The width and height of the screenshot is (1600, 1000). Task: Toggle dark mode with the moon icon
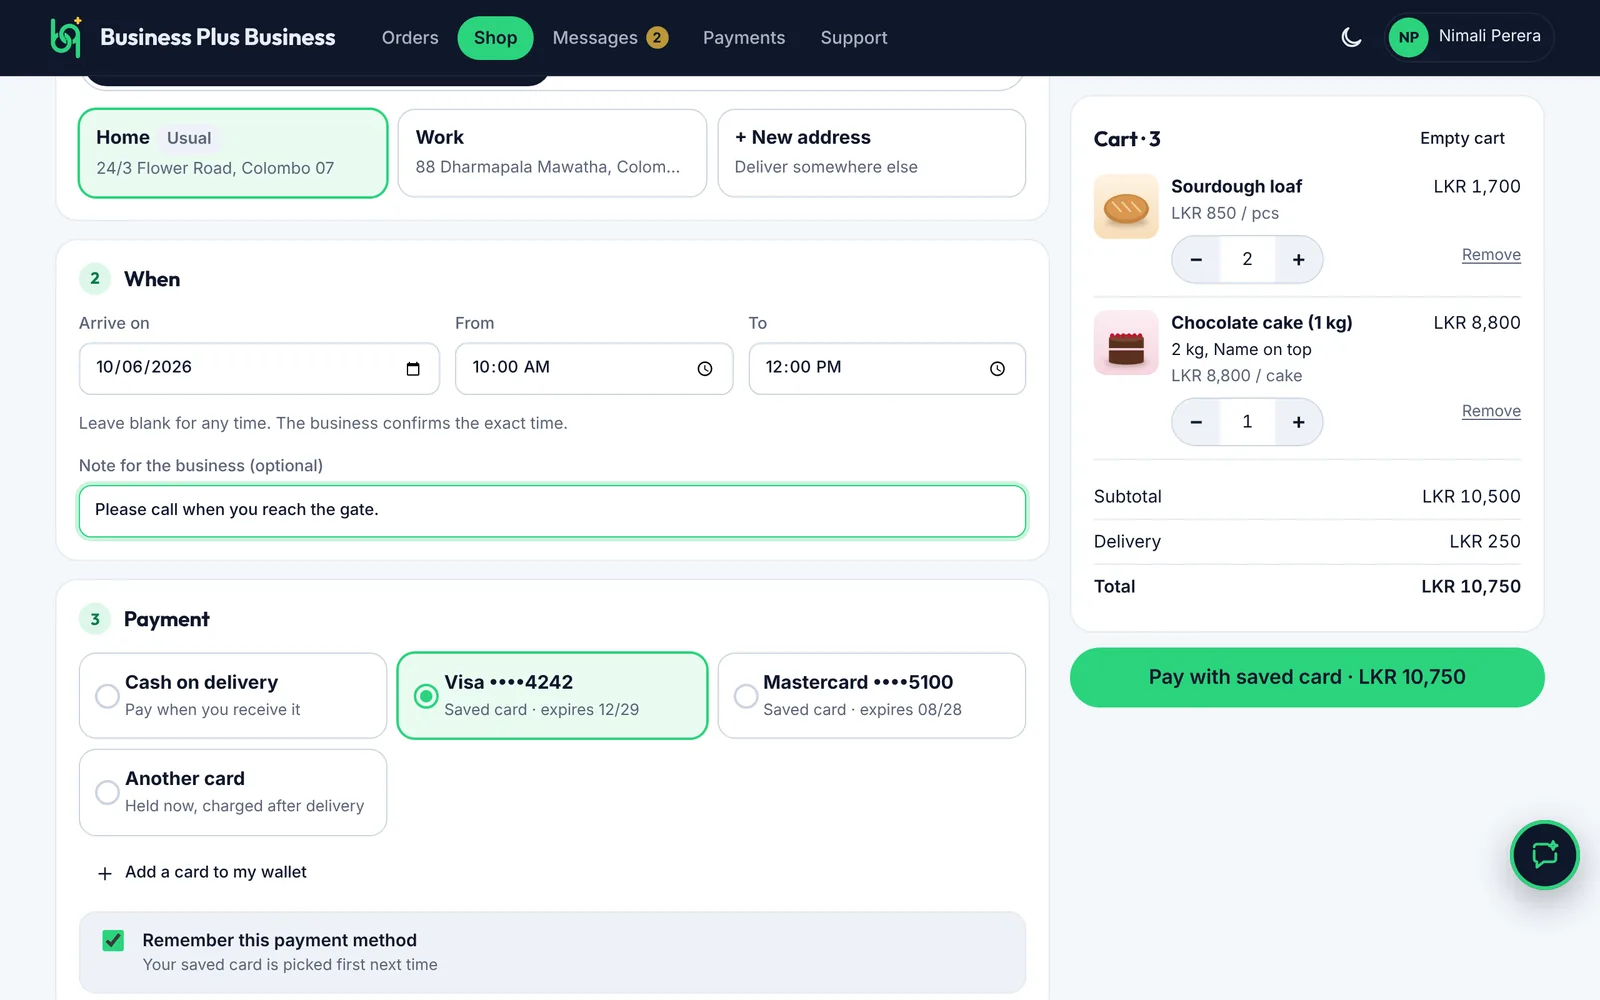pyautogui.click(x=1351, y=38)
